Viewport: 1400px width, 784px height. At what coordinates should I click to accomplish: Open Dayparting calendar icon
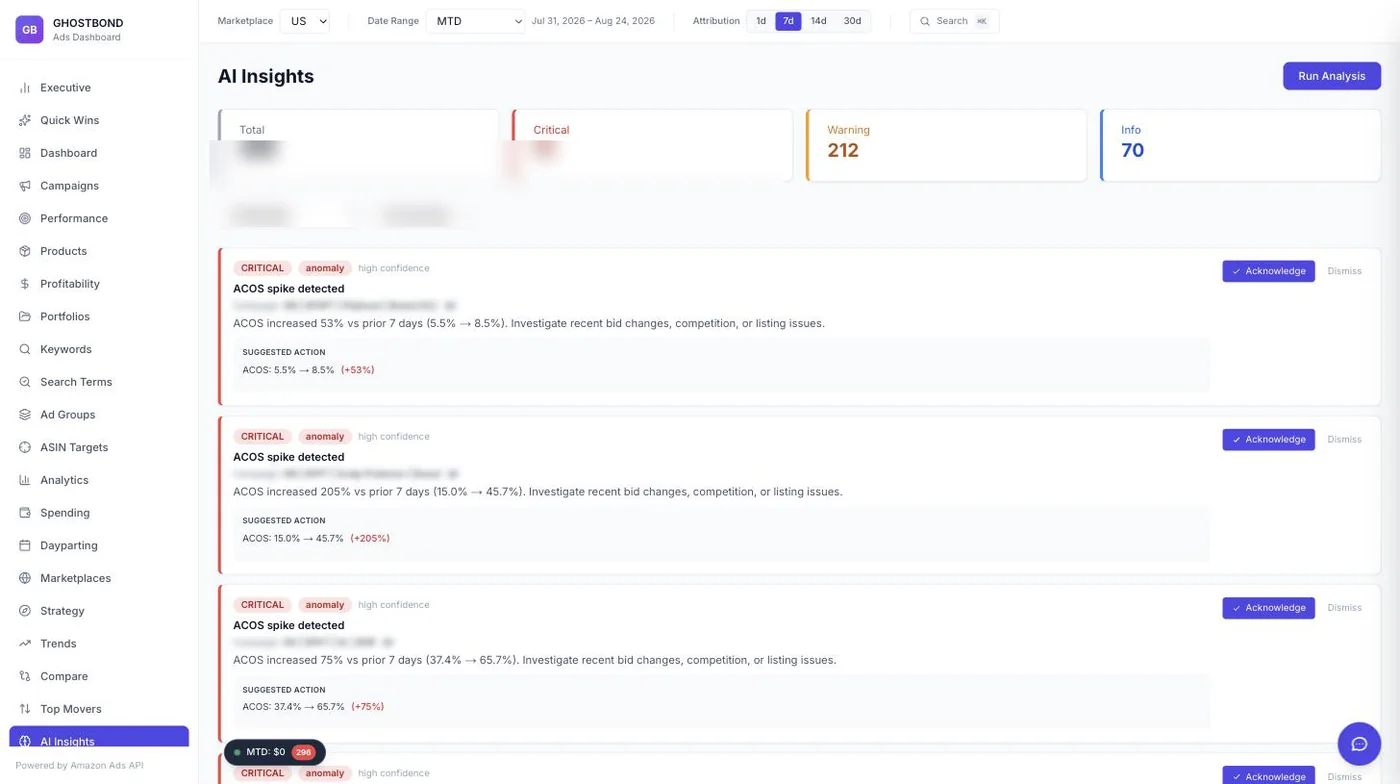(x=25, y=546)
